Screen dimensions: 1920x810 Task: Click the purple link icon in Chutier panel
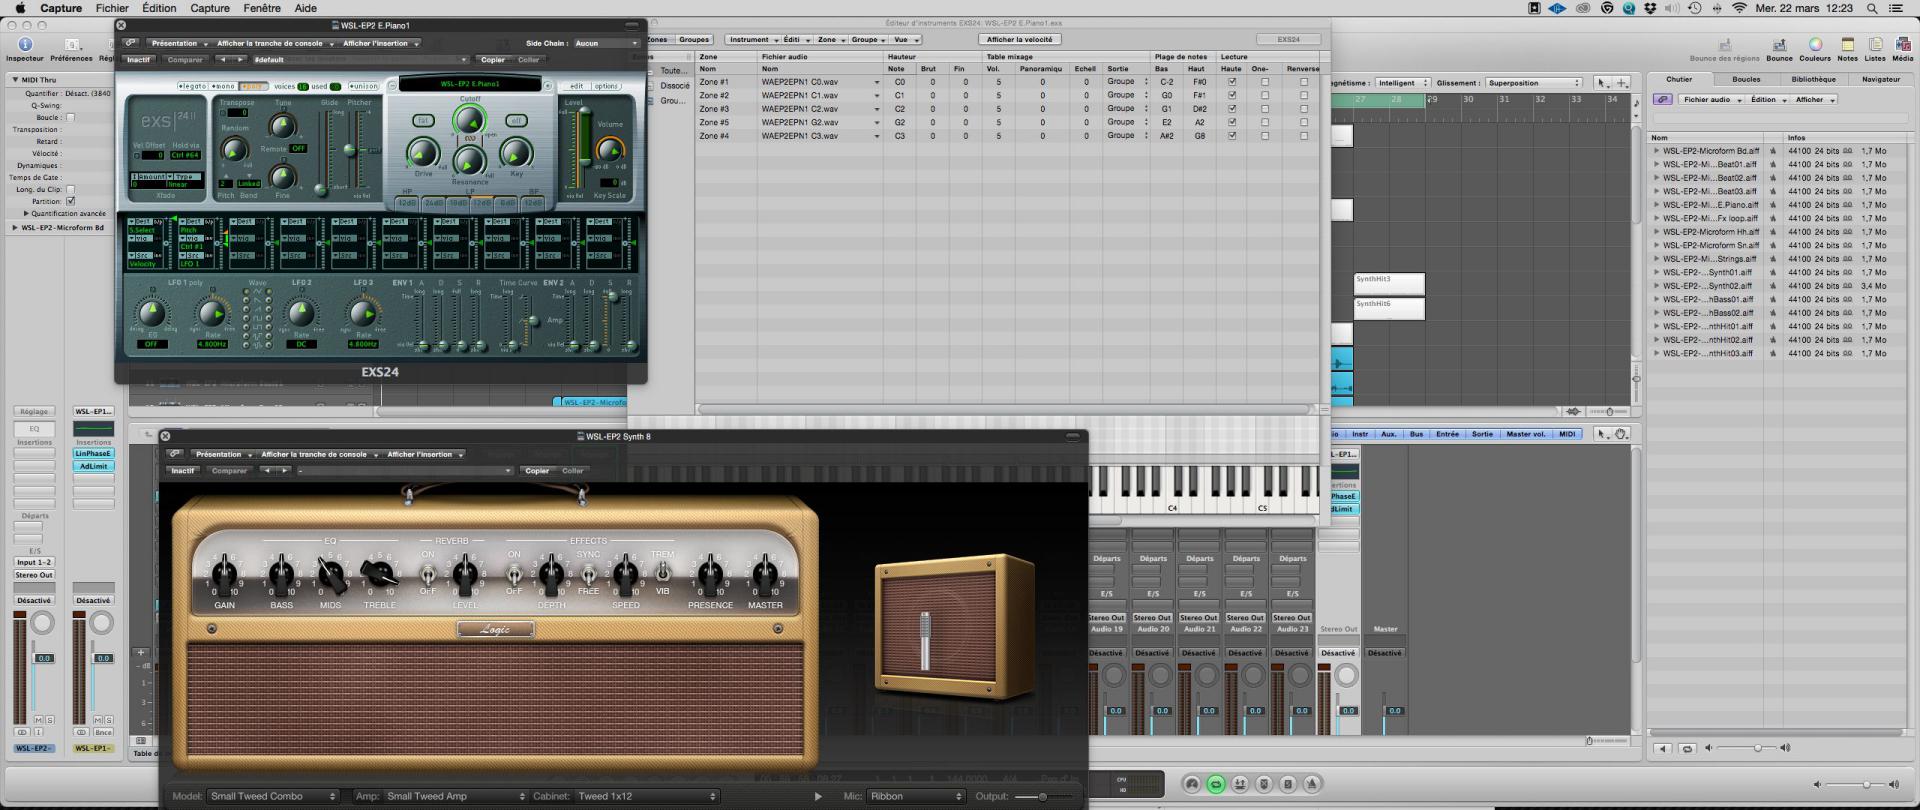1662,100
